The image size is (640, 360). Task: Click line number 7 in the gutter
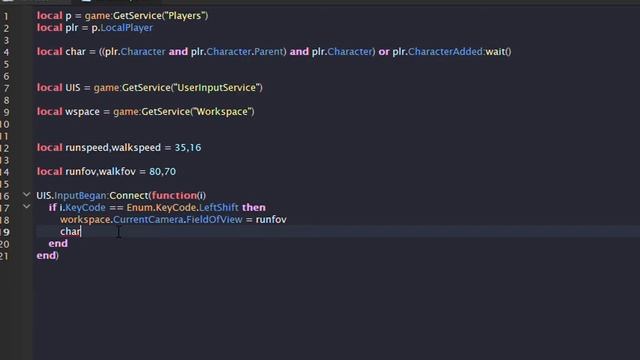tap(6, 88)
